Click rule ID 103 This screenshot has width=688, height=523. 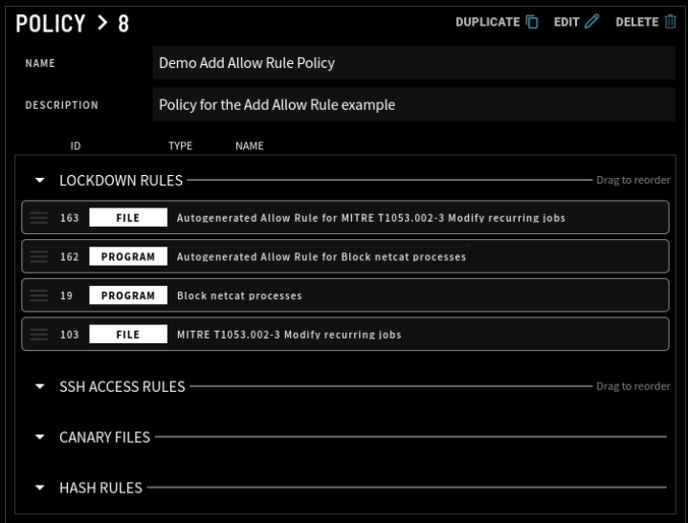pos(69,335)
